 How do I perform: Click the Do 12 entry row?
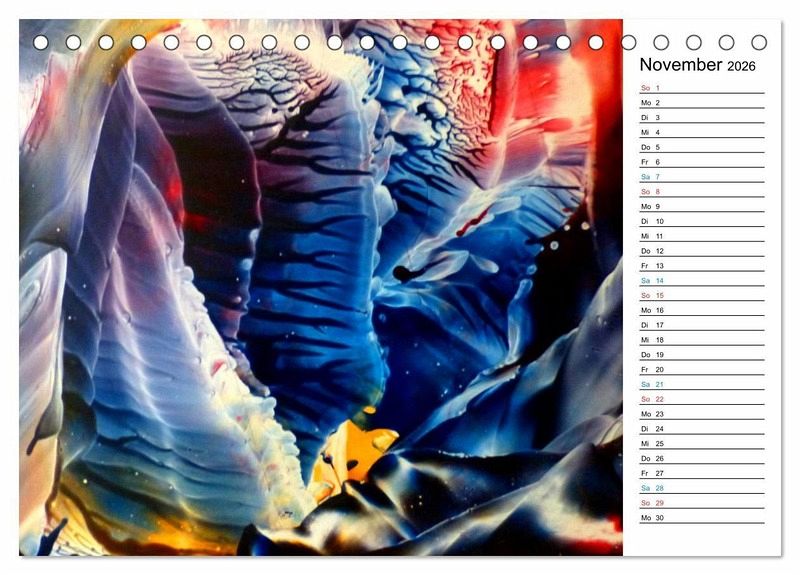pos(701,251)
